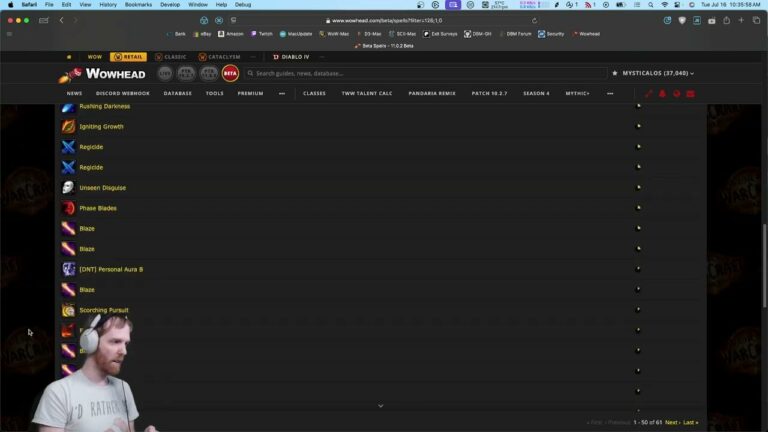768x432 pixels.
Task: Click the red bell notifications icon
Action: tap(662, 94)
